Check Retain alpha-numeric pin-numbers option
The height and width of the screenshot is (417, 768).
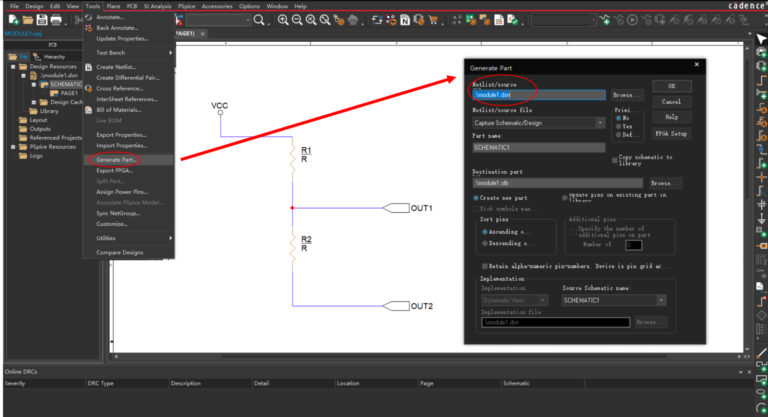pos(485,267)
